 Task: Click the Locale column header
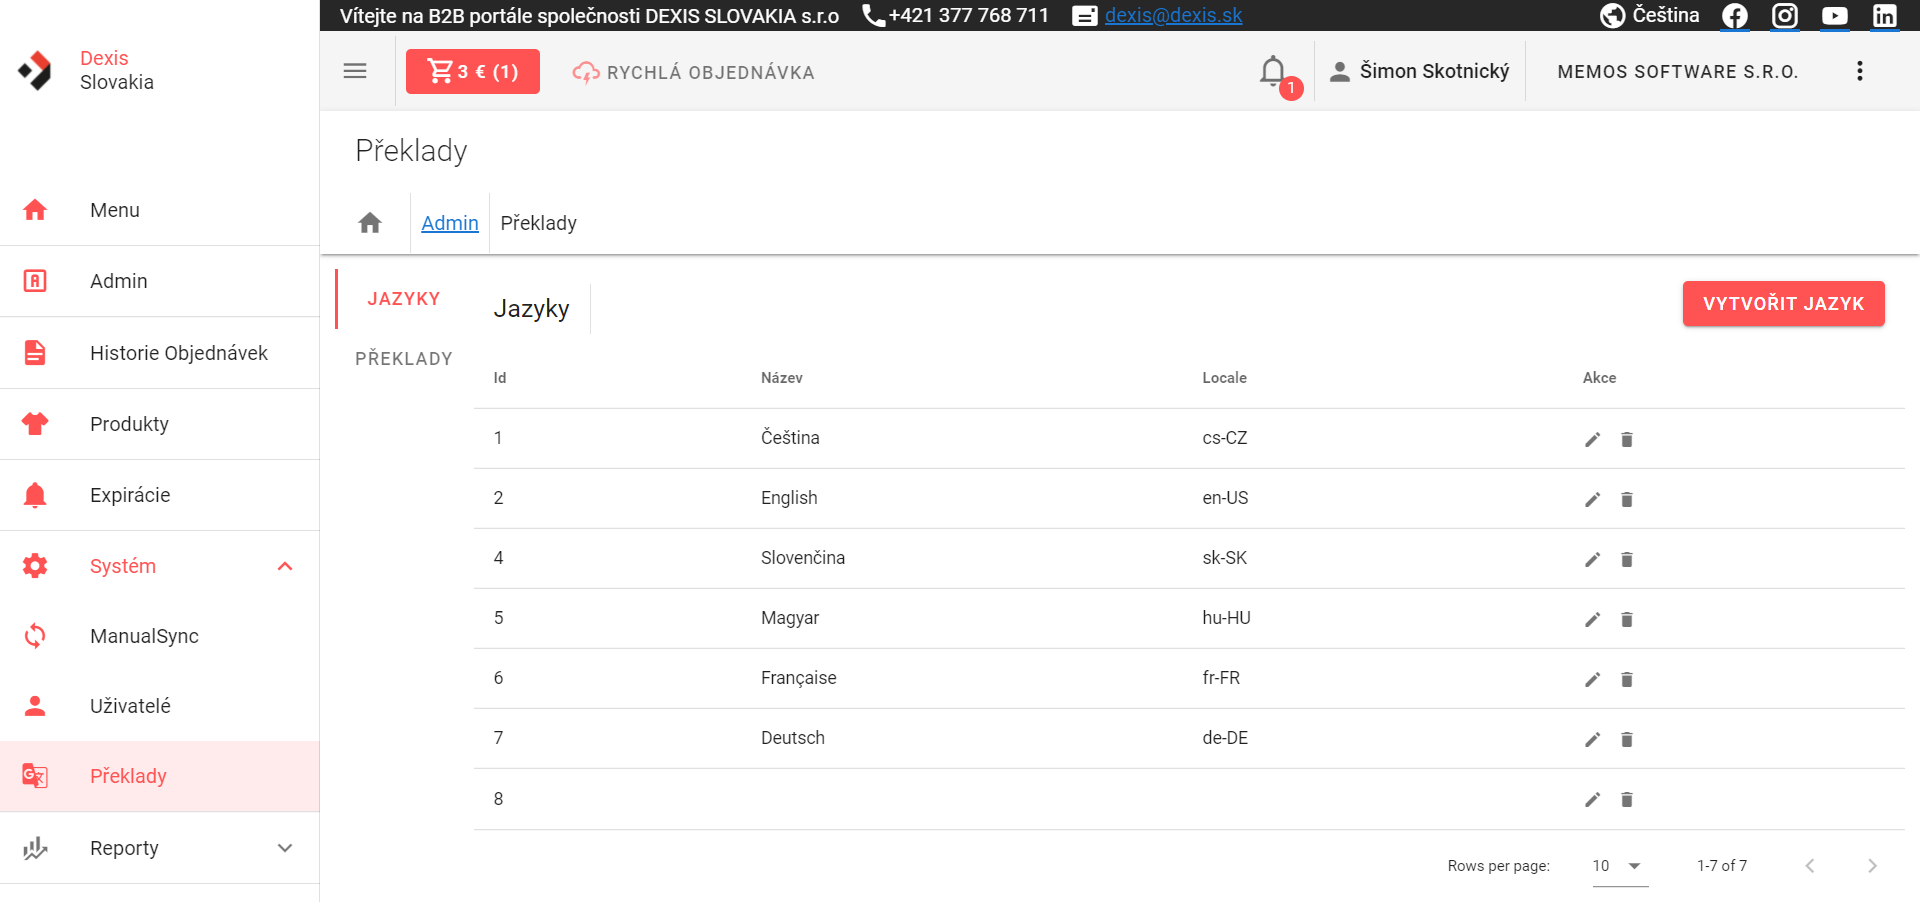click(x=1224, y=378)
